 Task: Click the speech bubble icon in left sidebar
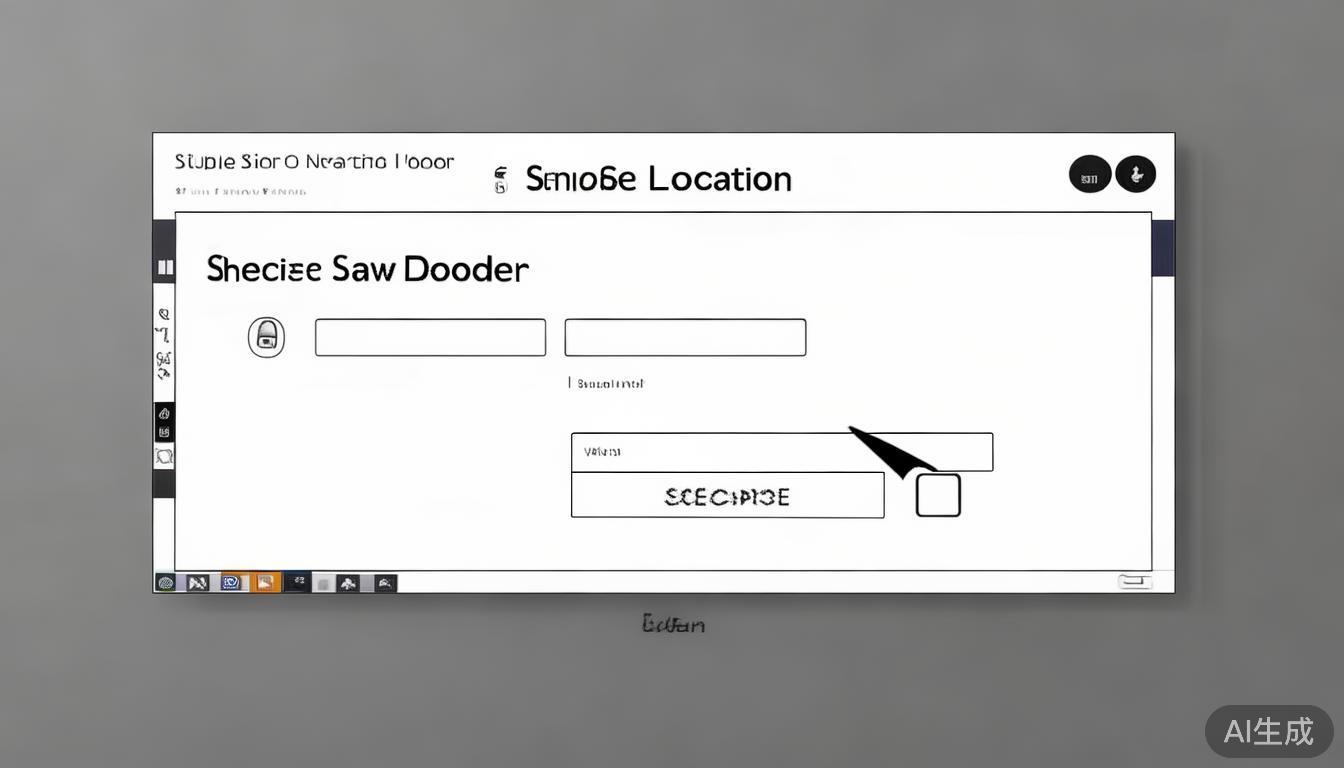pos(164,457)
